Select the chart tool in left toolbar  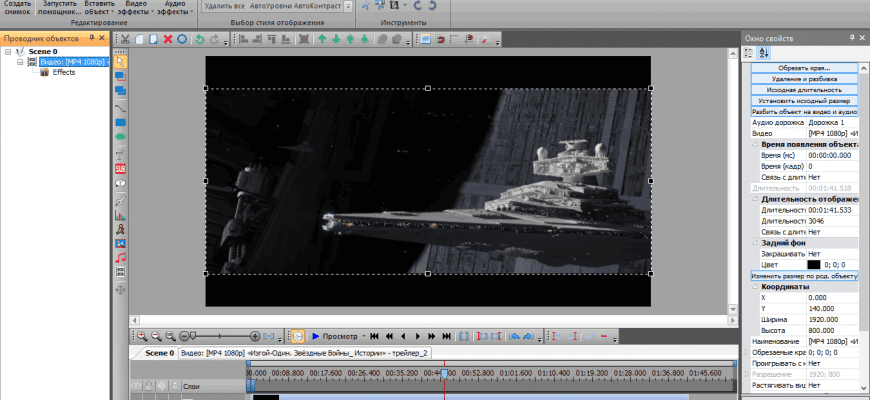point(120,215)
